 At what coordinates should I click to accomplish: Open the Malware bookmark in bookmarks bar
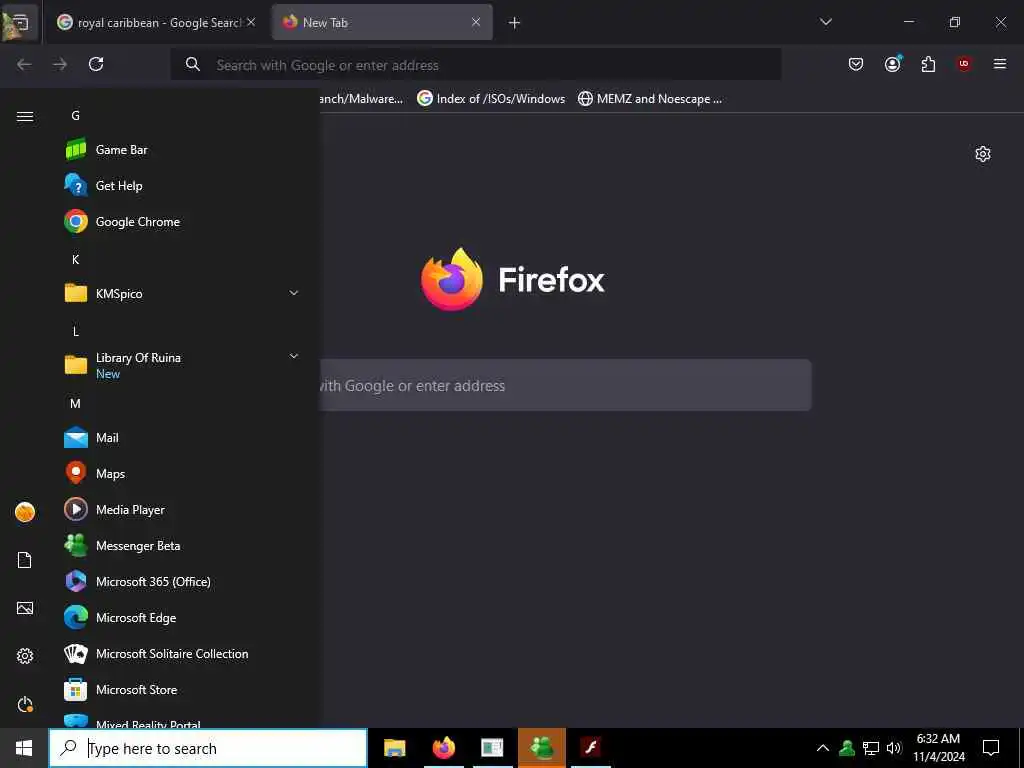[360, 99]
